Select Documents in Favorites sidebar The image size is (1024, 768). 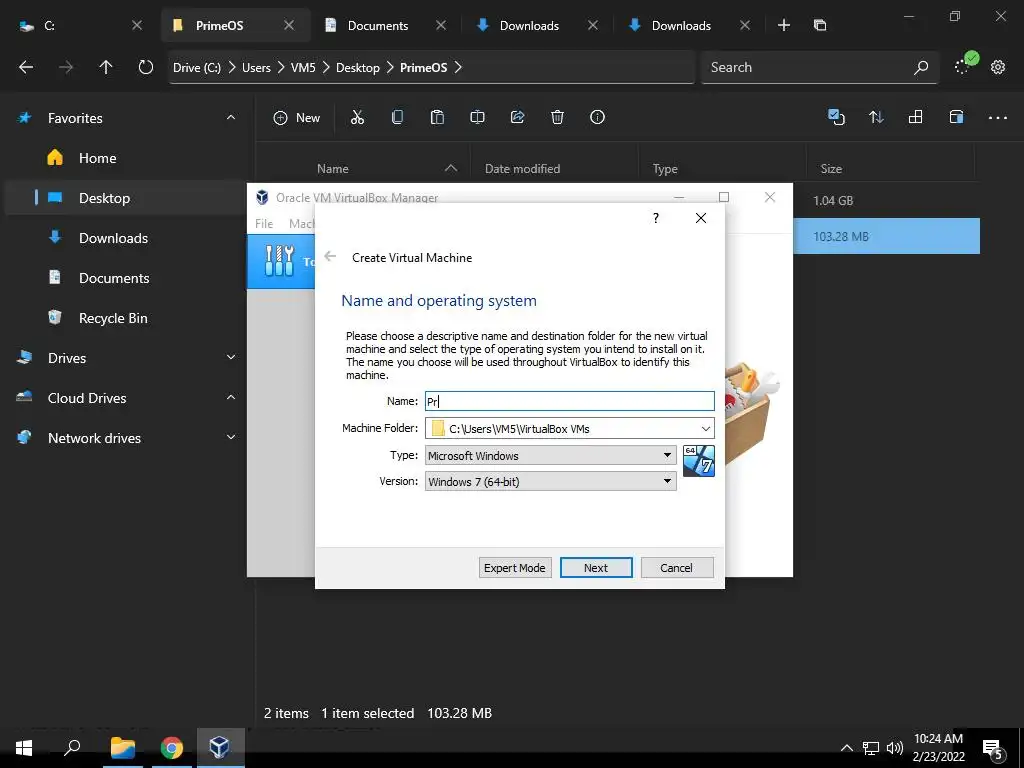pyautogui.click(x=114, y=278)
